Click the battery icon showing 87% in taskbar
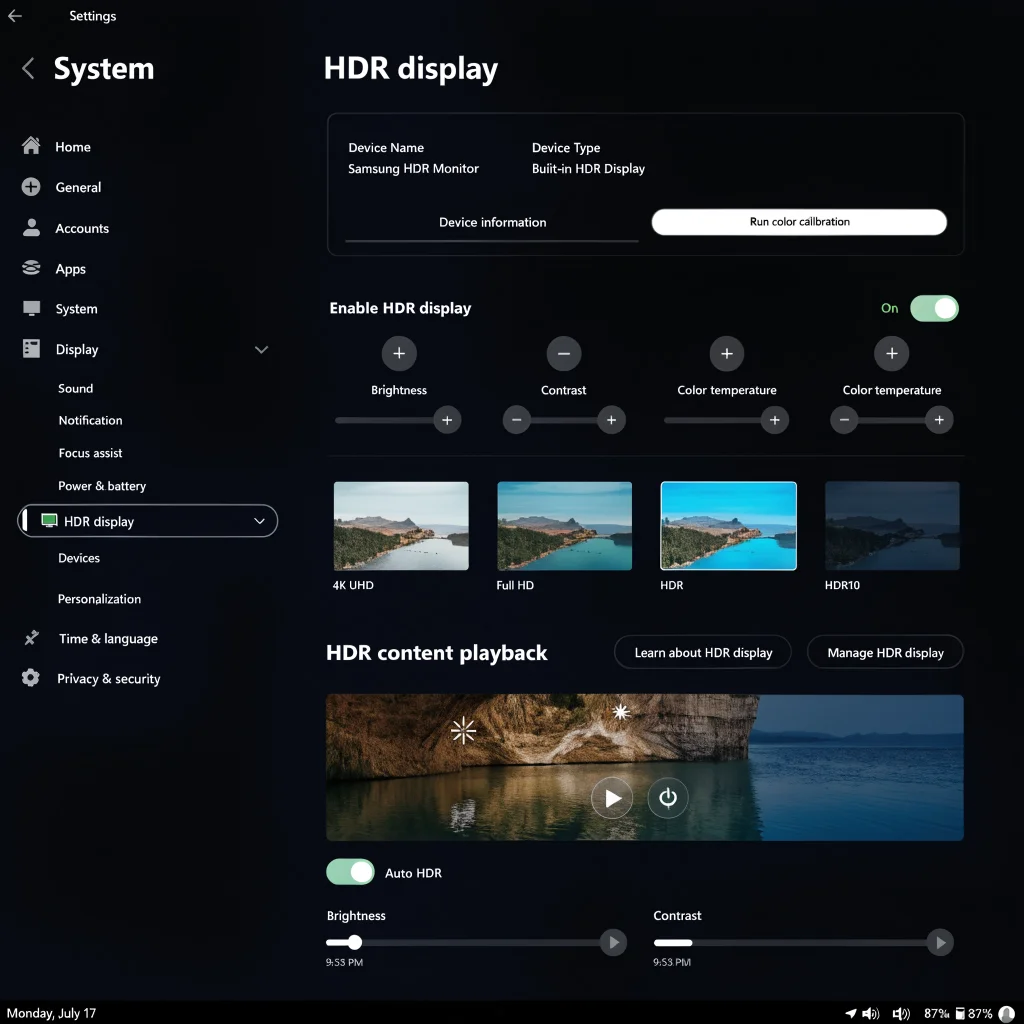Image resolution: width=1024 pixels, height=1024 pixels. point(960,1014)
